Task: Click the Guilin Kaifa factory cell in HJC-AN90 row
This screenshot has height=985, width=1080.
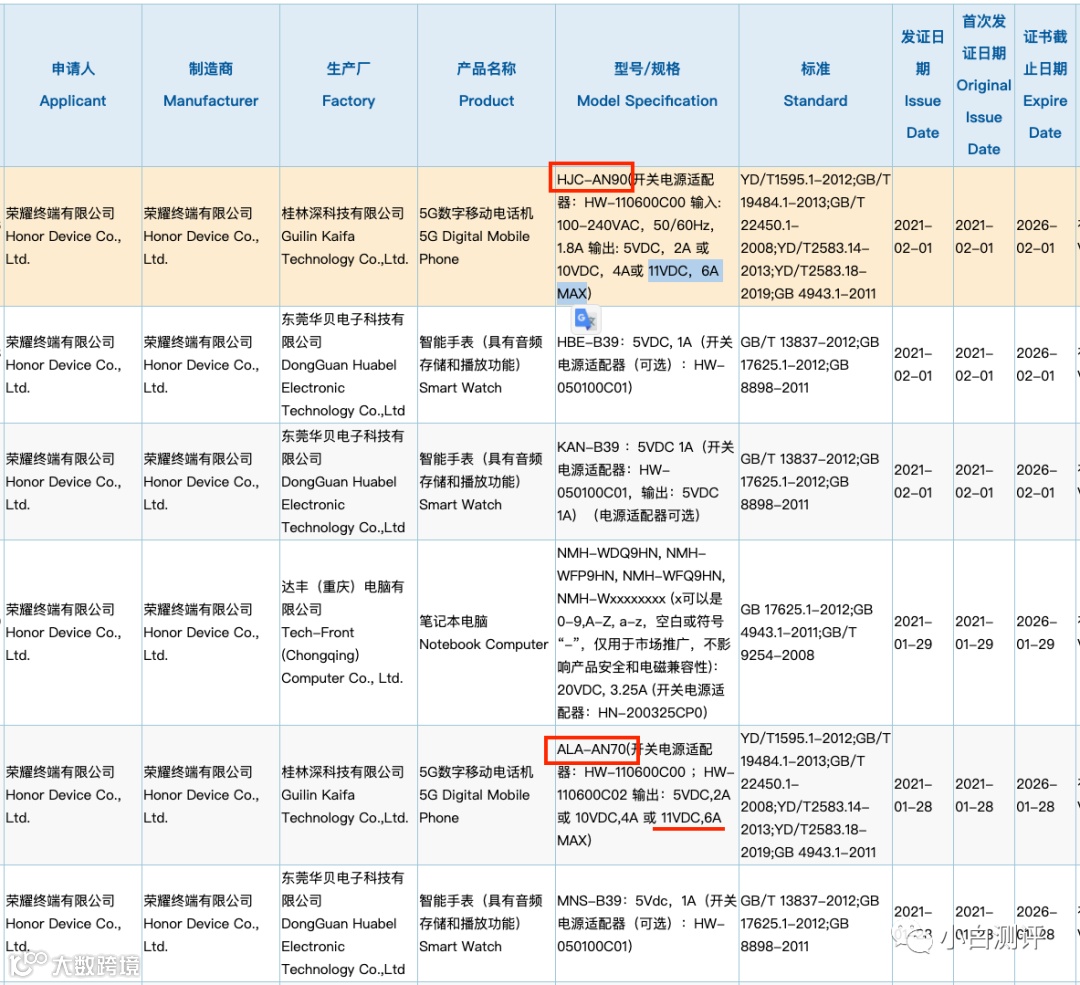Action: click(349, 236)
